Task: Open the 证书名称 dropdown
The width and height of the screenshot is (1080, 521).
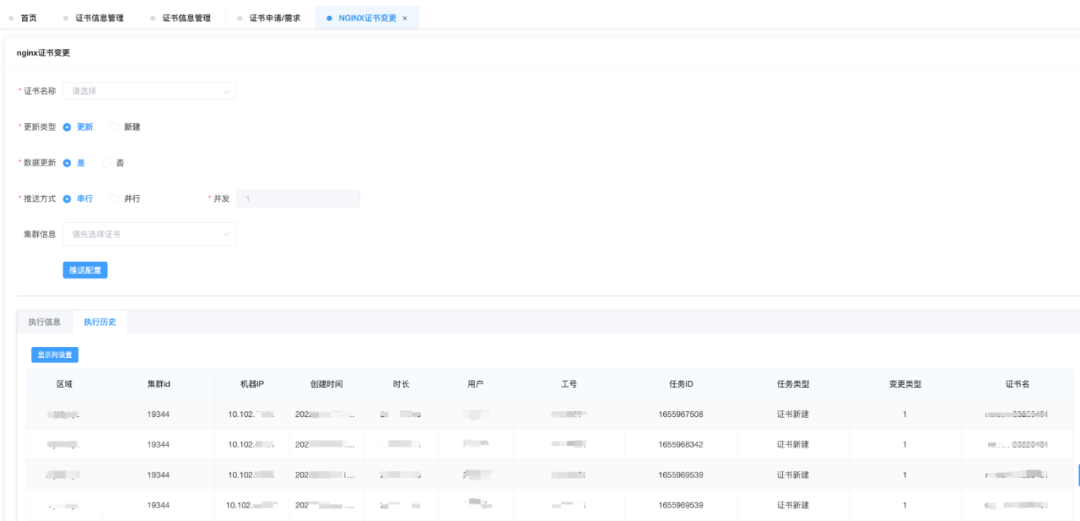Action: 149,91
